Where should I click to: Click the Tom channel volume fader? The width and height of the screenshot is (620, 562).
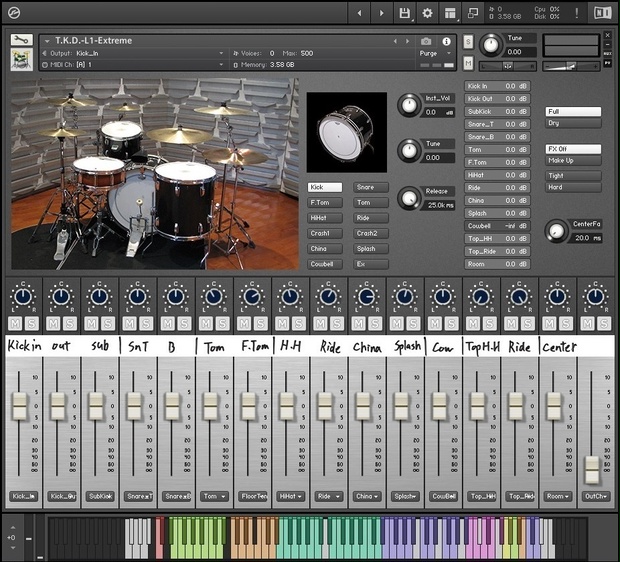[210, 405]
